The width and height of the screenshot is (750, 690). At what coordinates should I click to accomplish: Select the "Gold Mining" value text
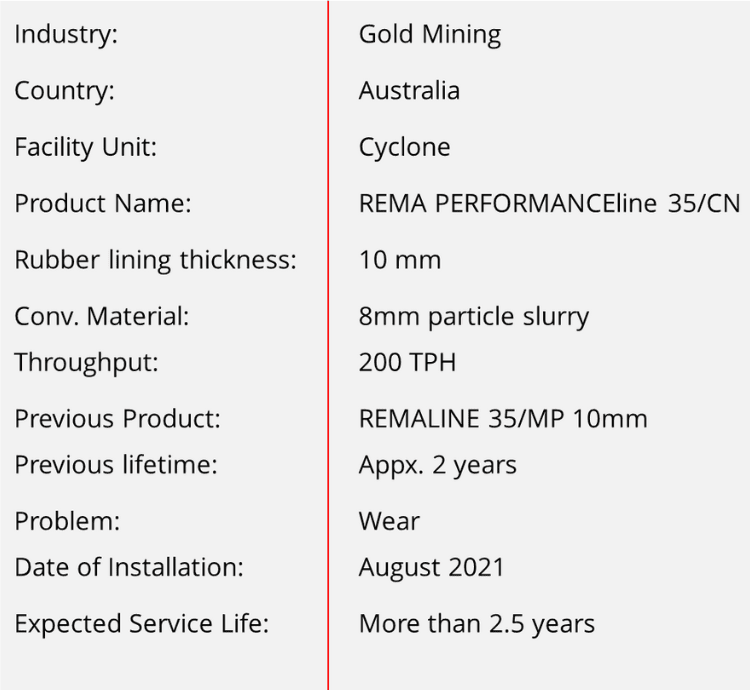coord(430,34)
